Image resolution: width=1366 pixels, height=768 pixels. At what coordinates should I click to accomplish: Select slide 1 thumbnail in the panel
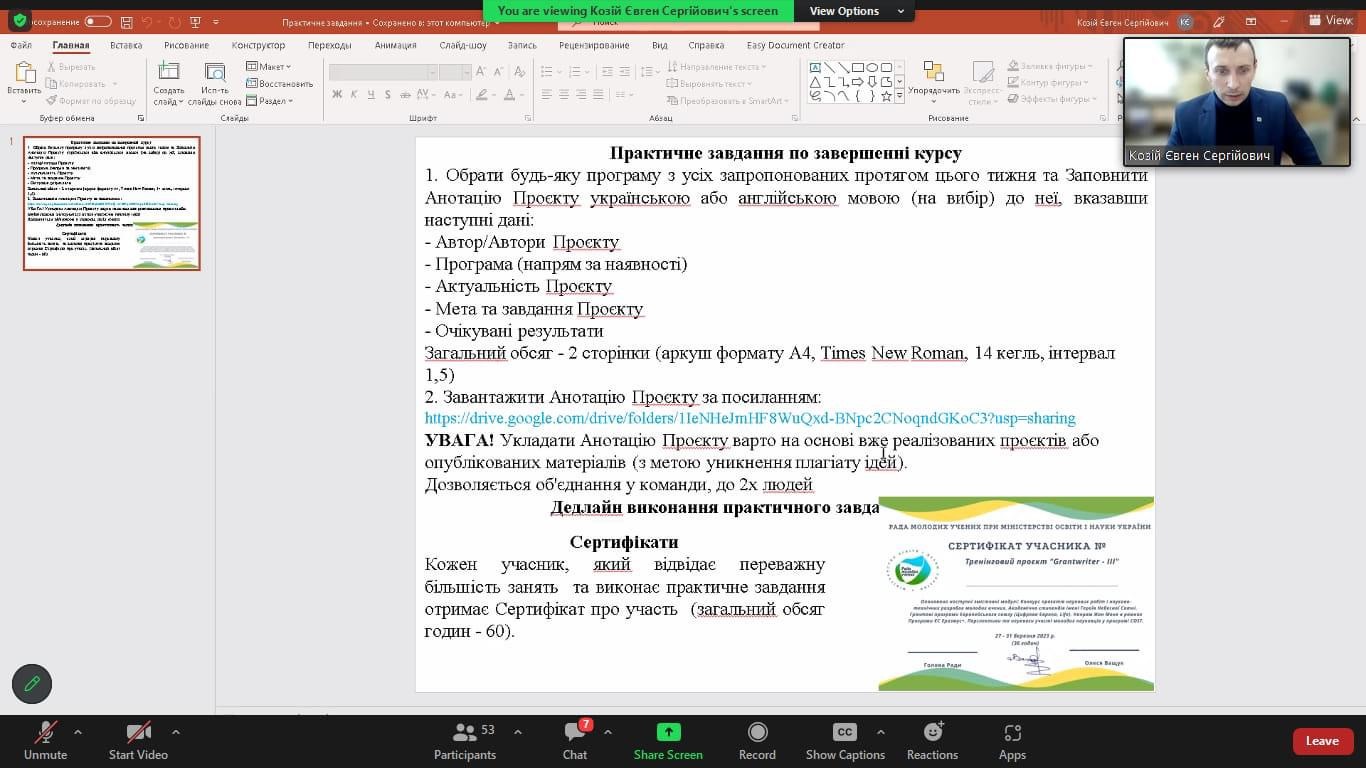(112, 203)
